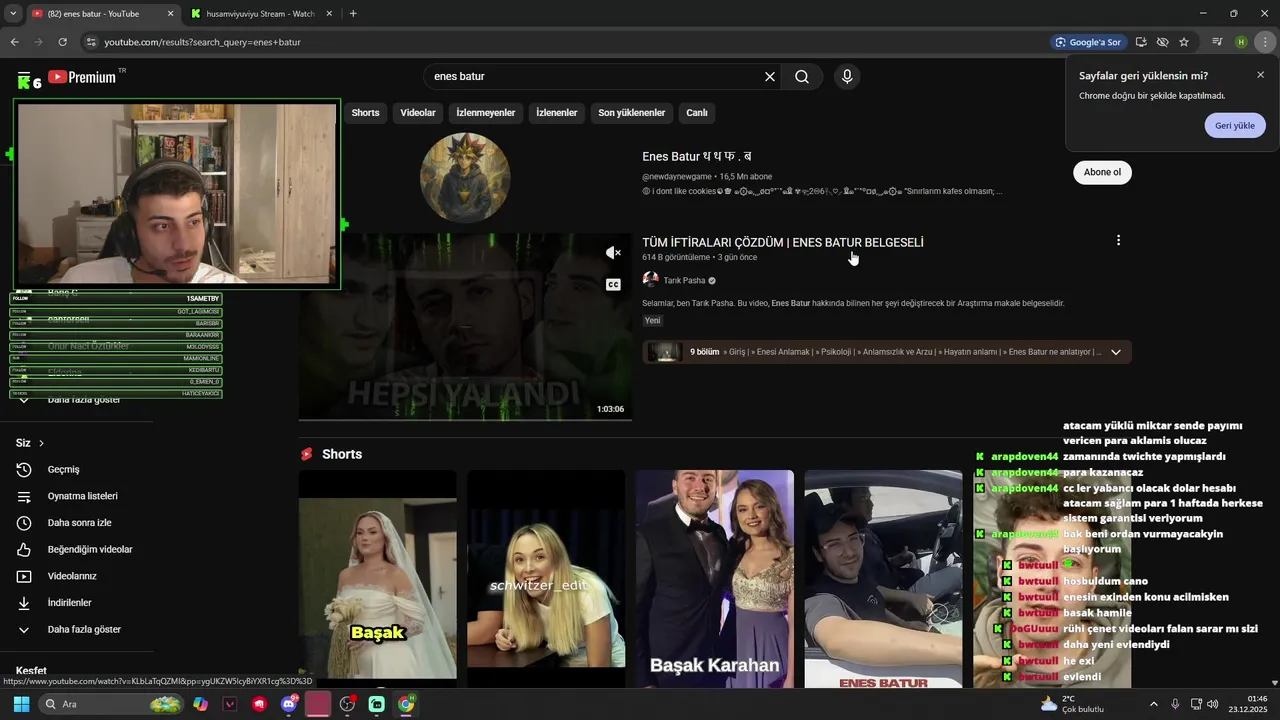Viewport: 1280px width, 720px height.
Task: Select the Canlı filter chip
Action: point(697,113)
